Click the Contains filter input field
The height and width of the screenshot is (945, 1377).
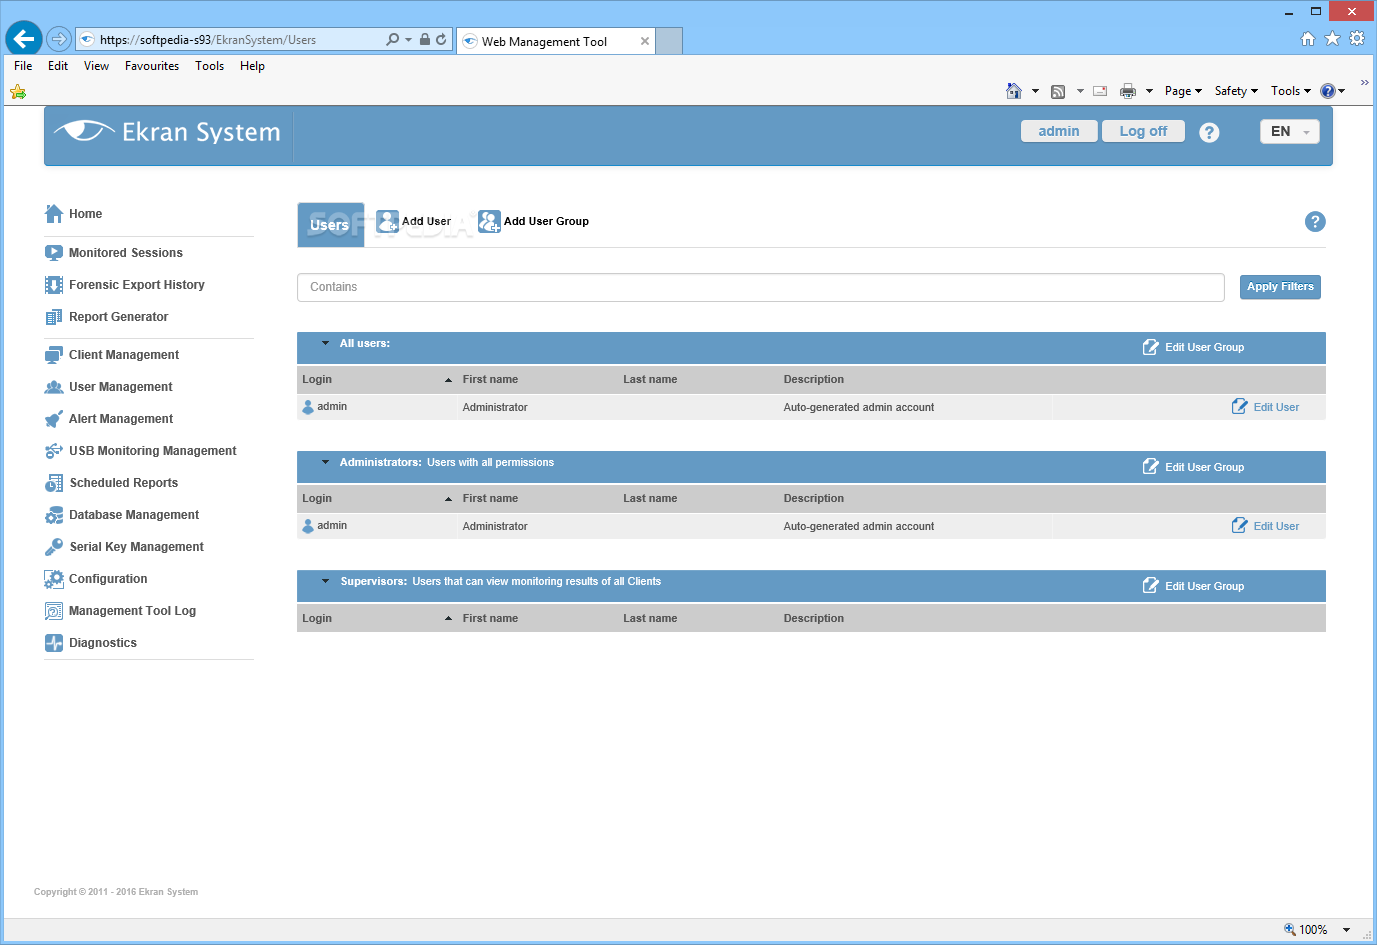click(761, 287)
